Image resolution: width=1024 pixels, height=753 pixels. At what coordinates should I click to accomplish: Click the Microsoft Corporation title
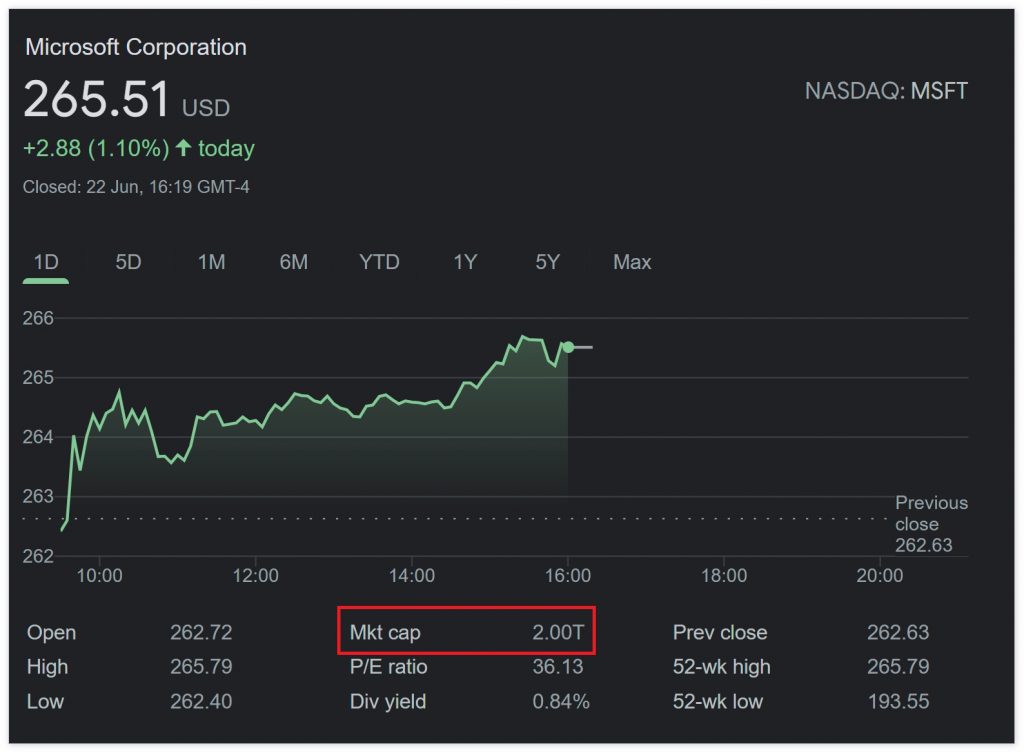tap(136, 47)
